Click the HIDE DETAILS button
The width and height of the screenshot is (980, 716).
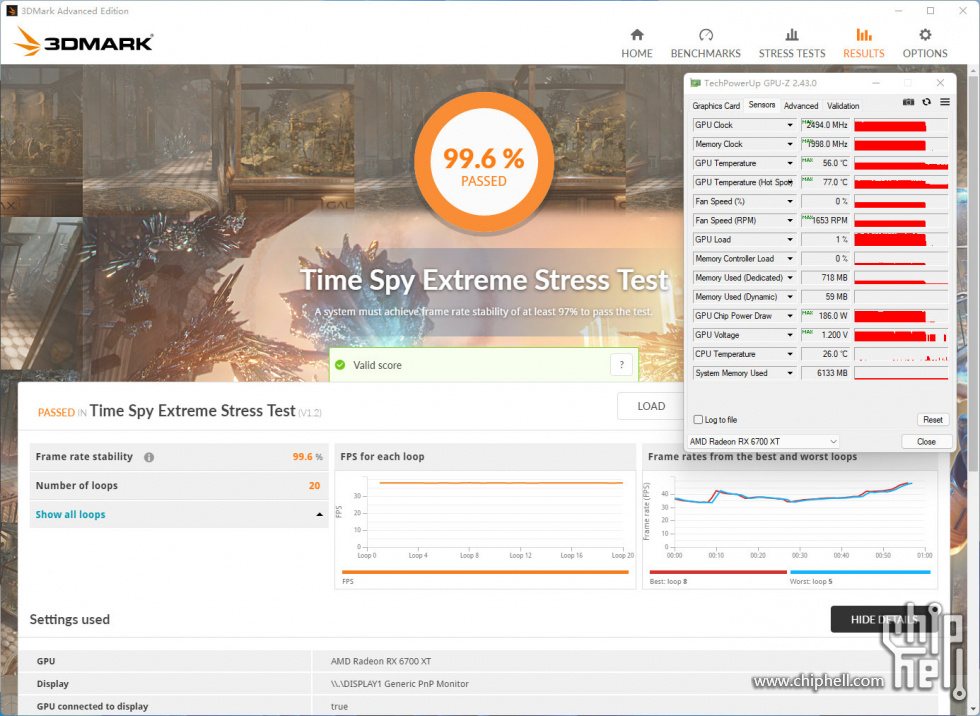click(883, 619)
